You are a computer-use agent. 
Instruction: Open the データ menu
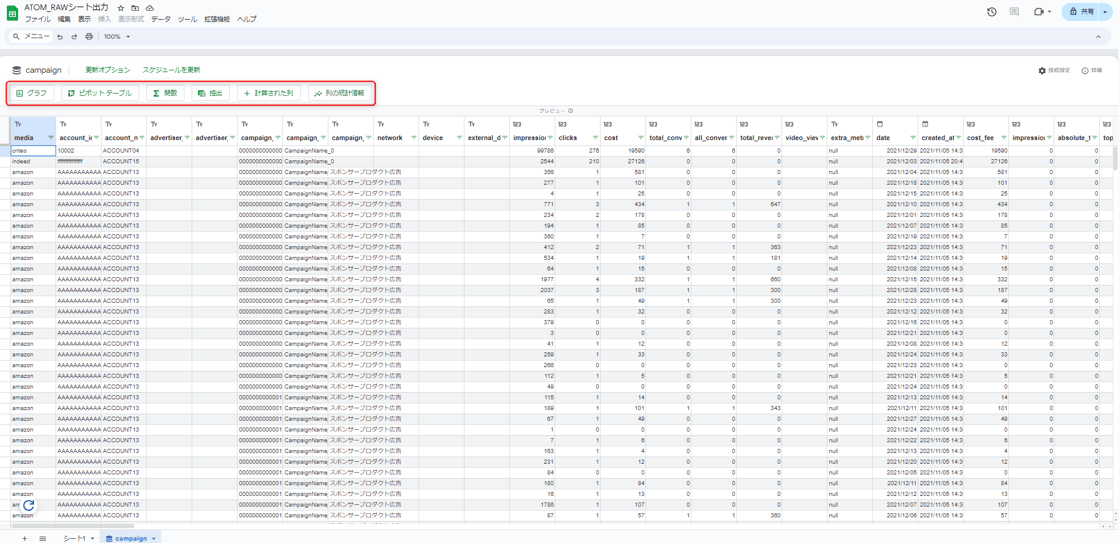(x=160, y=20)
